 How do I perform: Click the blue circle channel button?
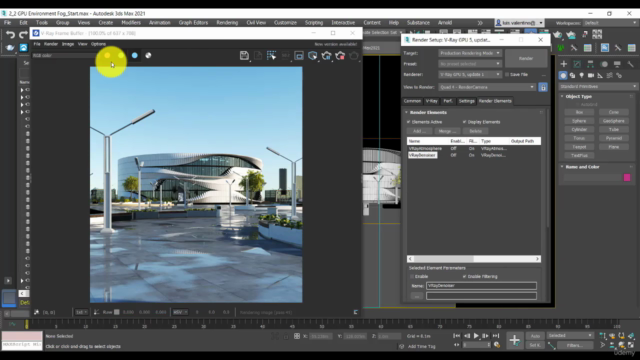click(135, 56)
